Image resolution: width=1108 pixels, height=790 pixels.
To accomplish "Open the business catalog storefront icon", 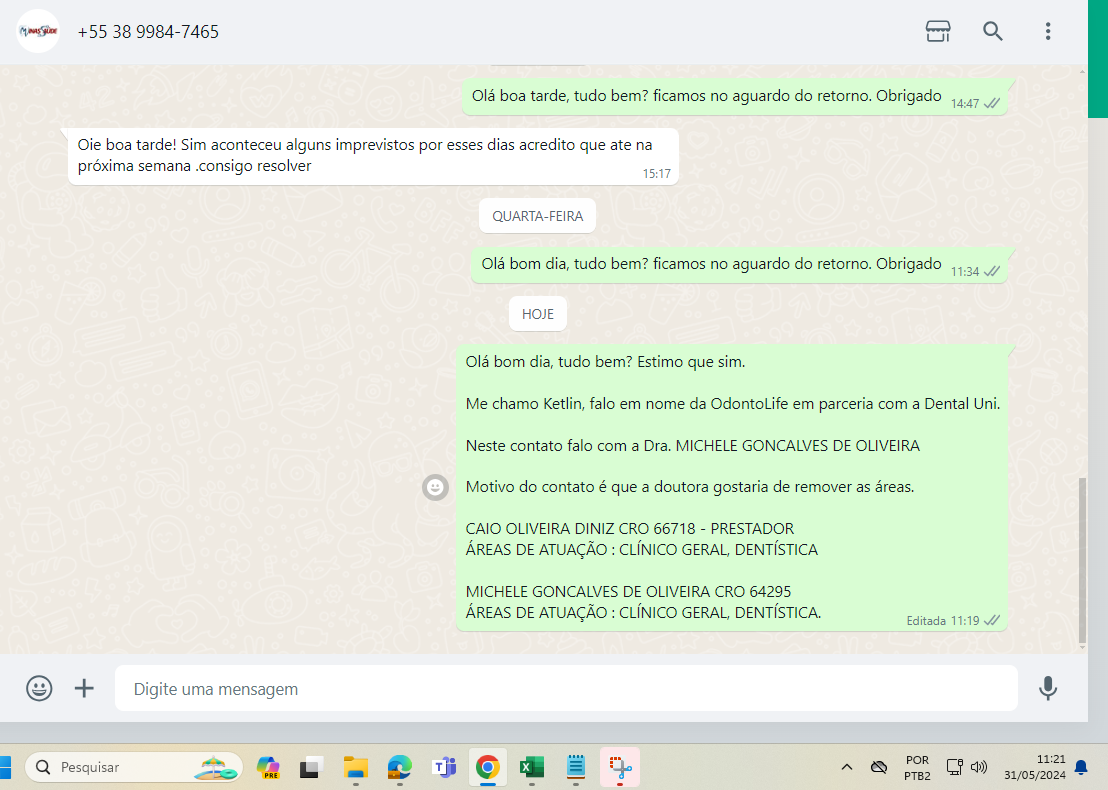I will (938, 31).
